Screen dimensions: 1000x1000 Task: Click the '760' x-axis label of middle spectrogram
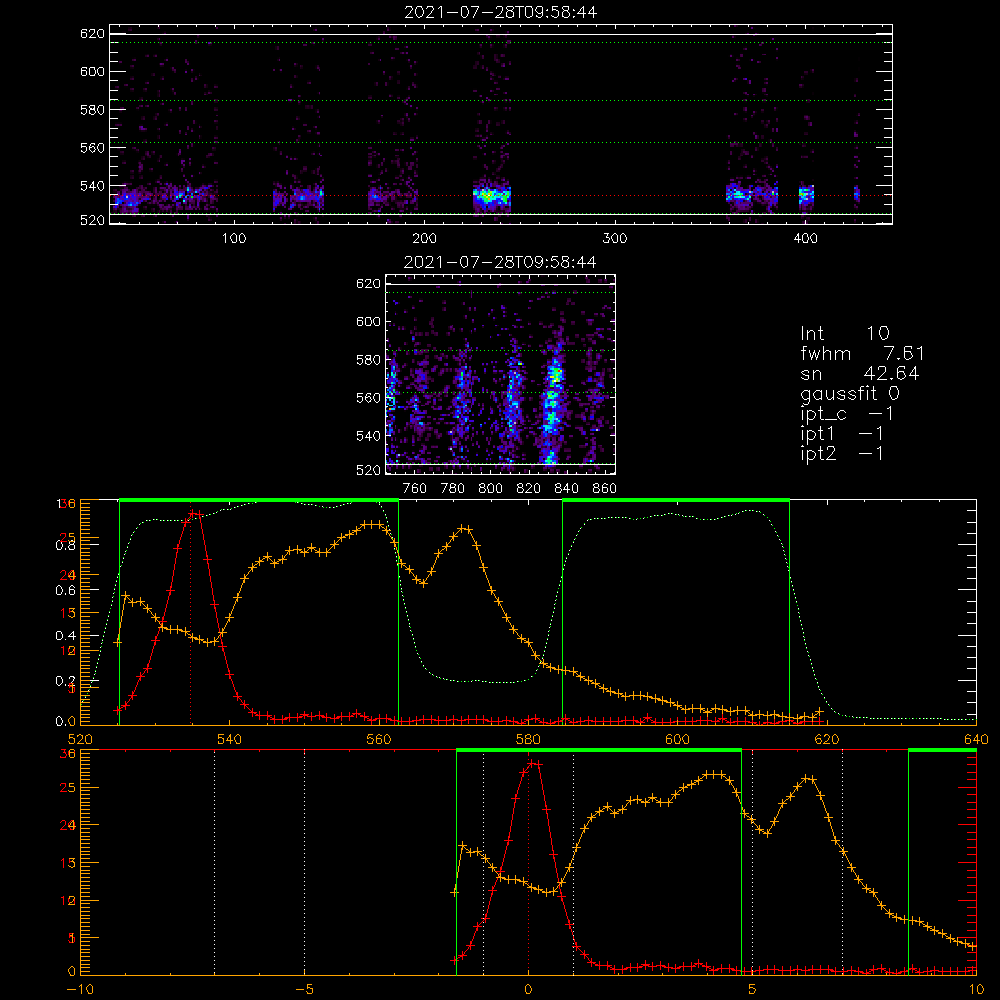coord(415,489)
